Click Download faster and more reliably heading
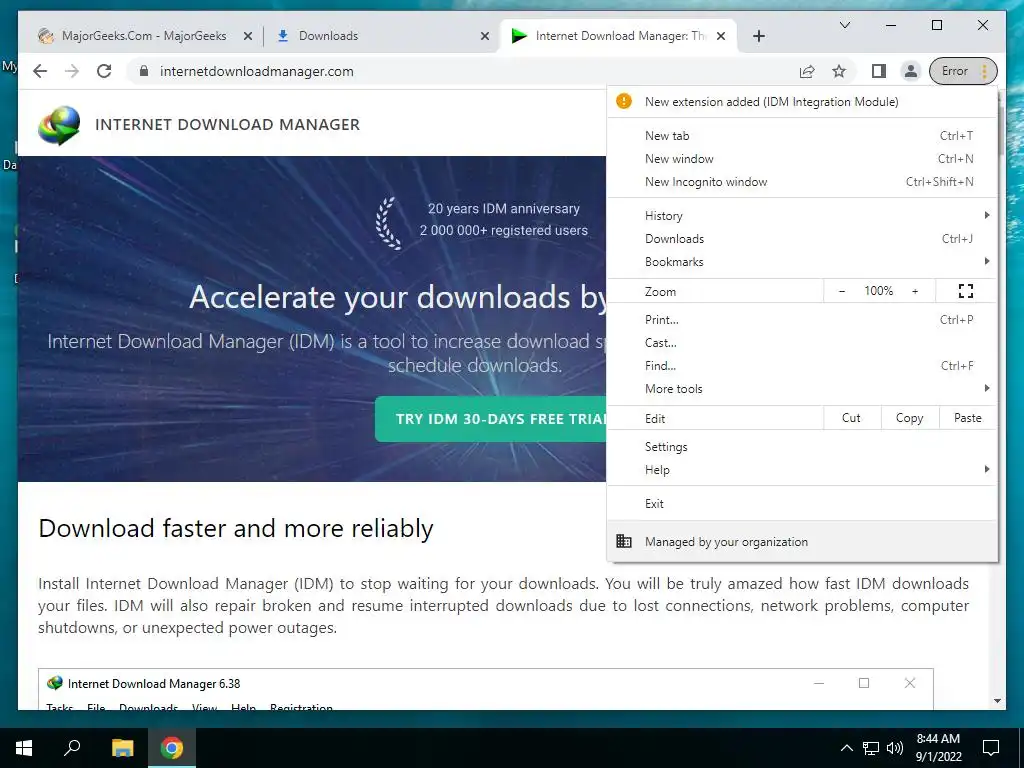Image resolution: width=1024 pixels, height=768 pixels. click(x=236, y=528)
